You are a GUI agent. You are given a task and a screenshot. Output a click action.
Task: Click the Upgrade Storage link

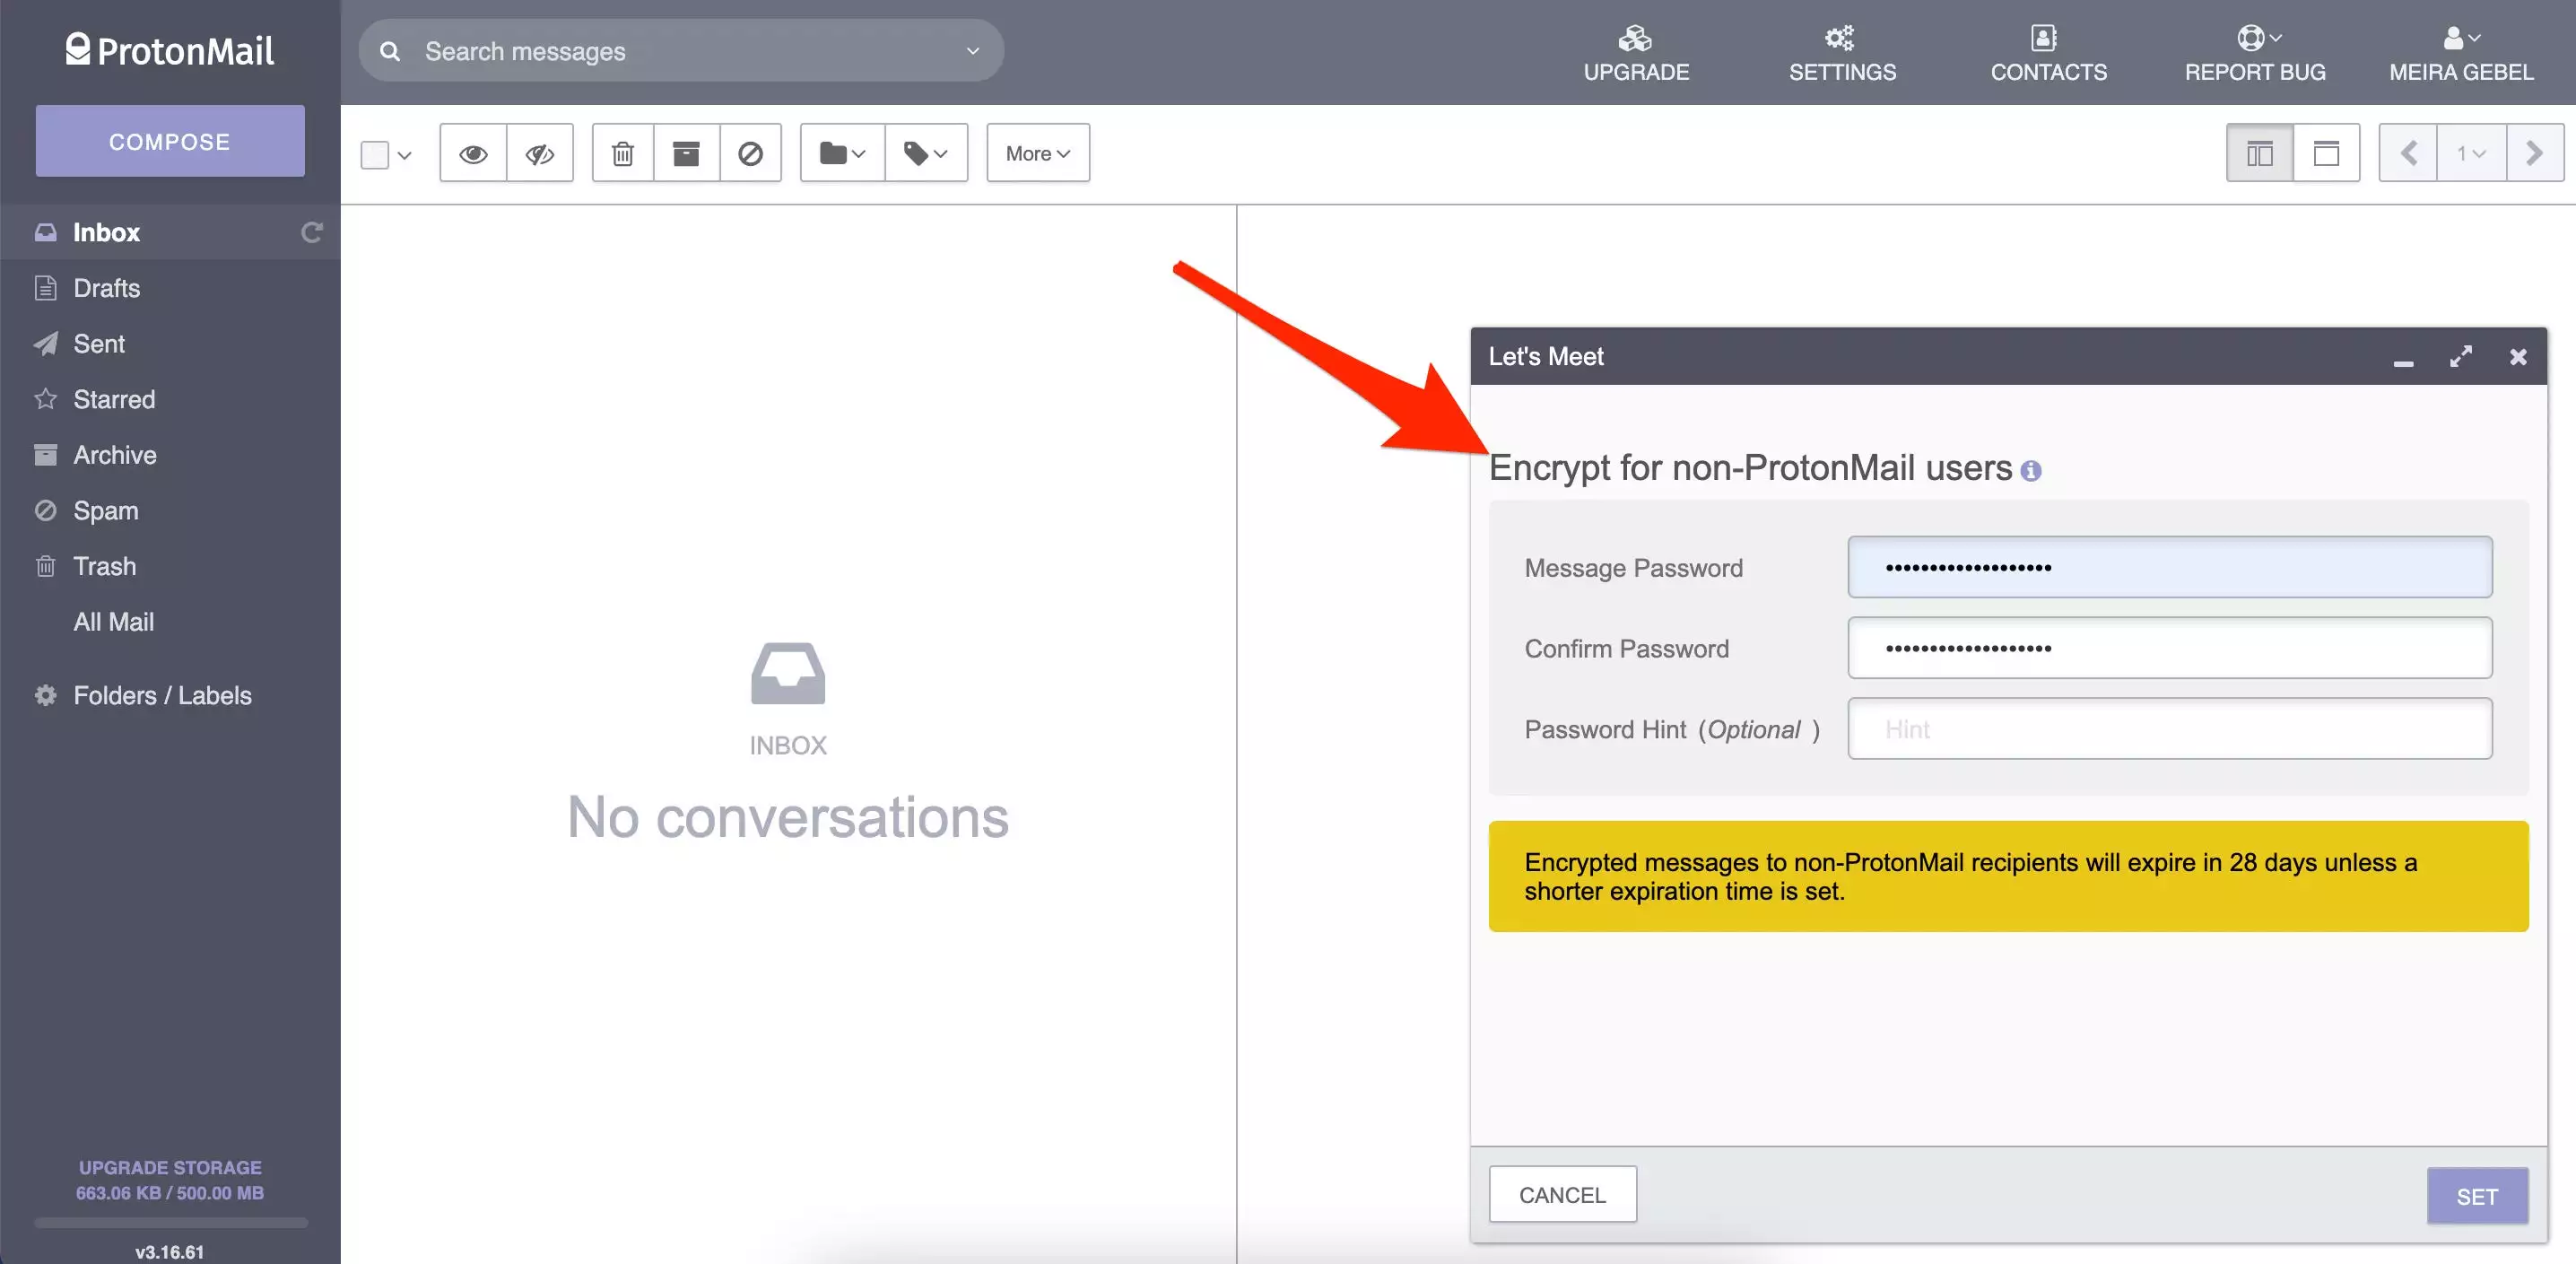tap(170, 1167)
